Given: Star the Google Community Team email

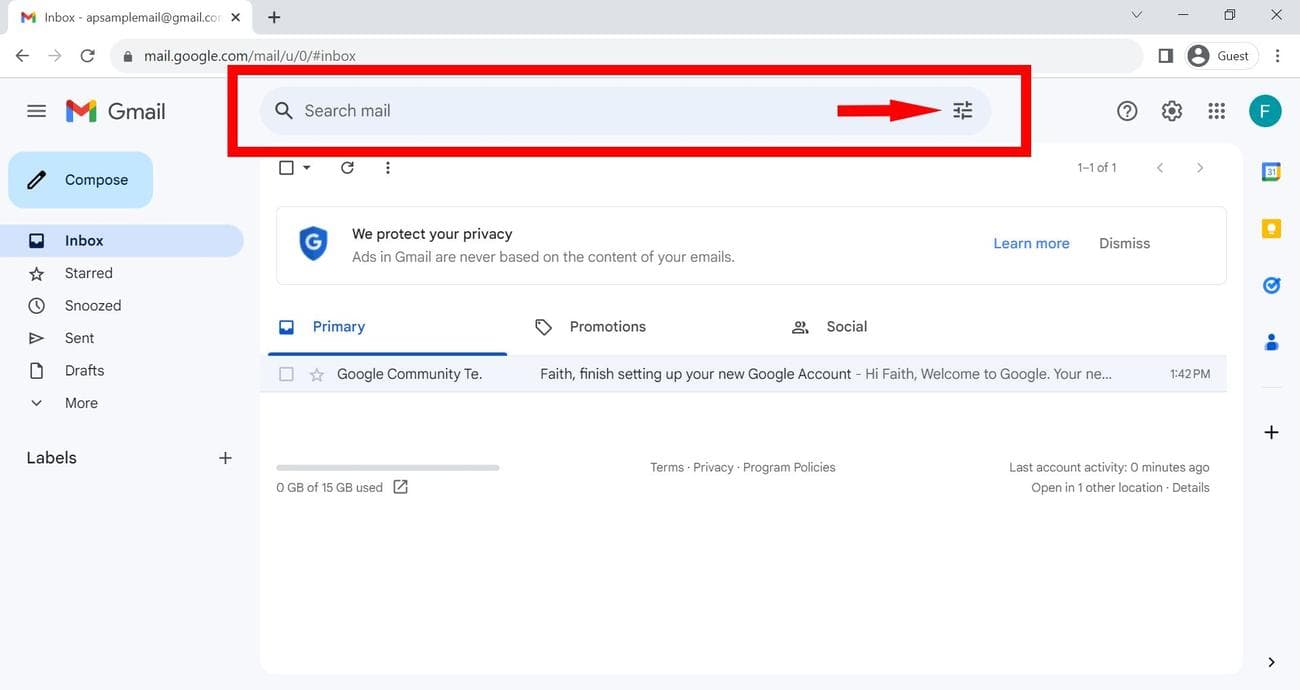Looking at the screenshot, I should 316,373.
